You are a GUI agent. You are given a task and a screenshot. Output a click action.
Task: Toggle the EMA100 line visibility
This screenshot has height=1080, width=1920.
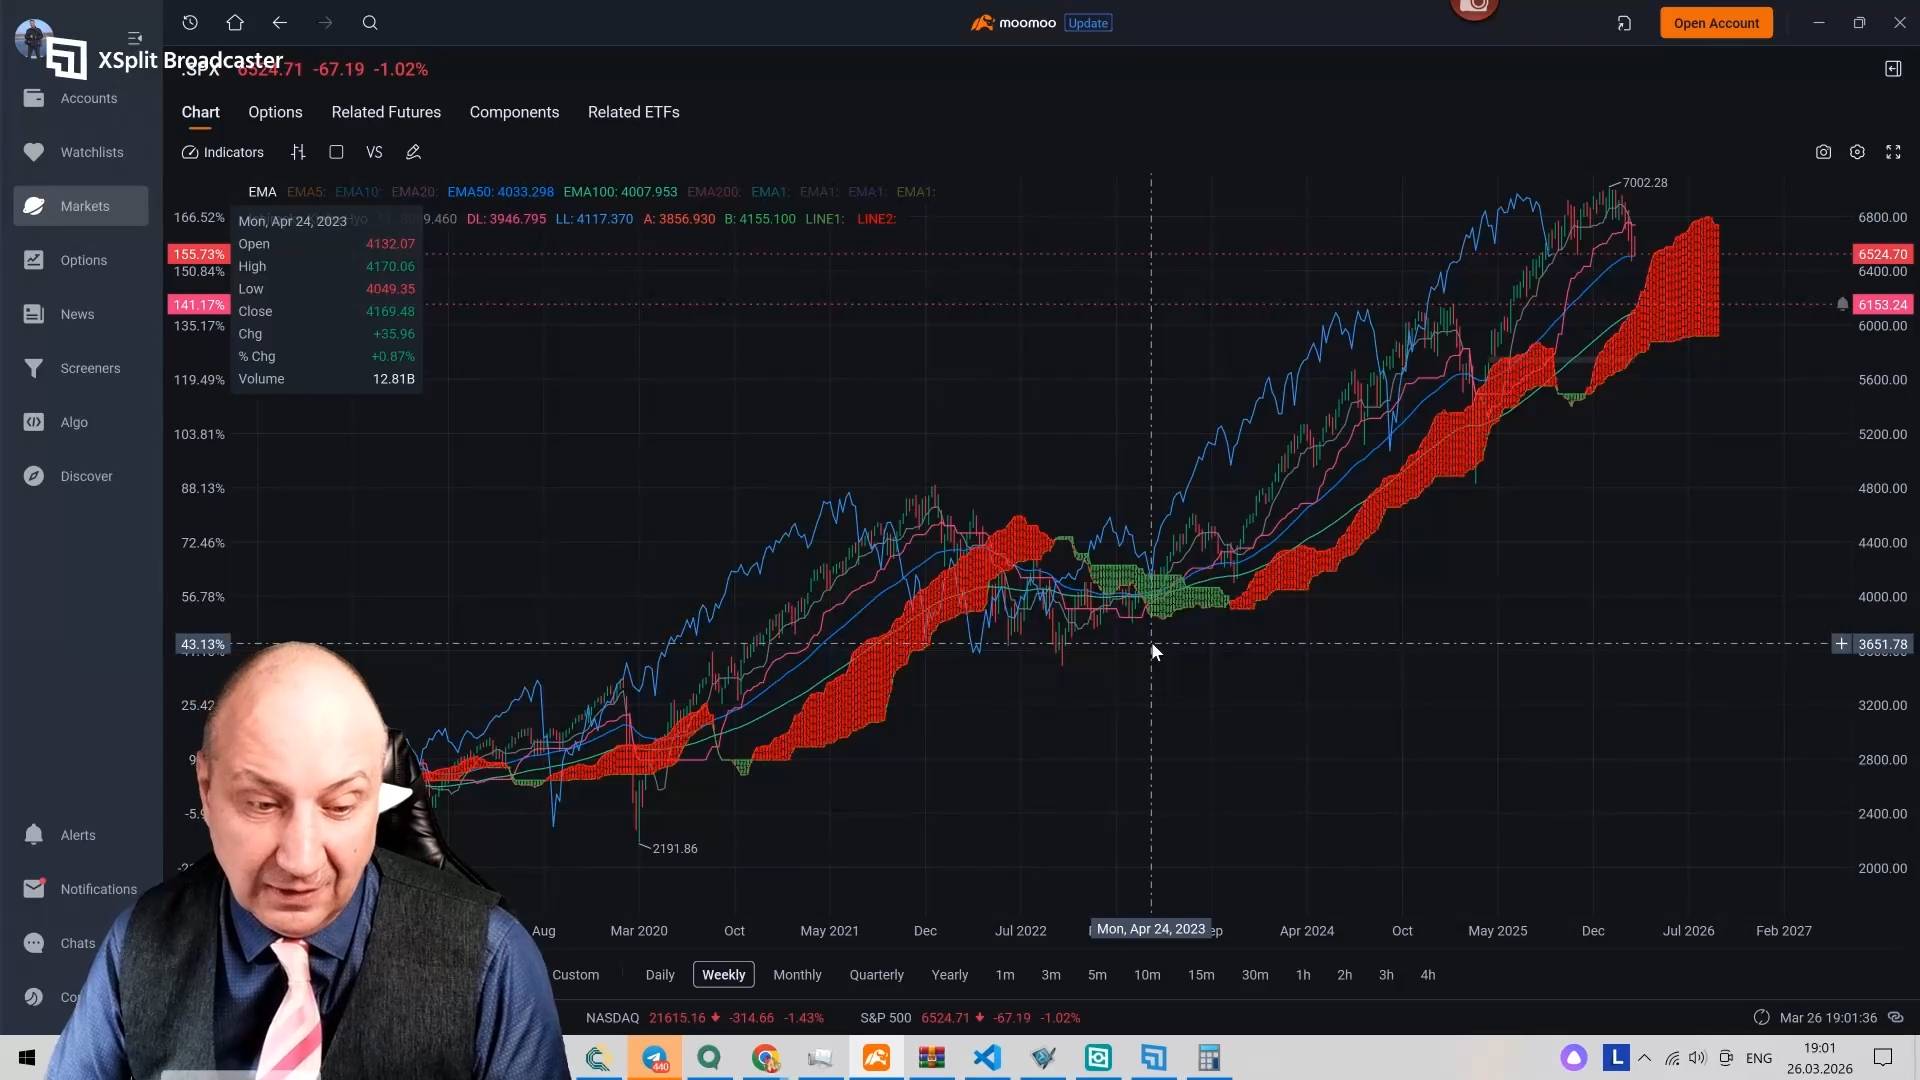click(x=620, y=192)
